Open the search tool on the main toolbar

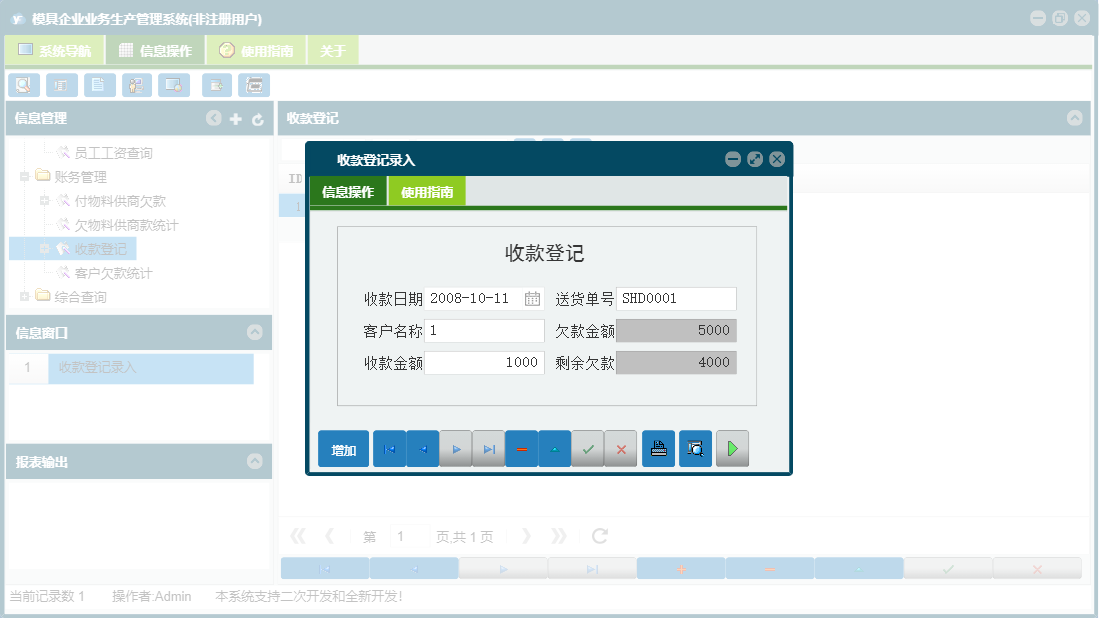pyautogui.click(x=23, y=85)
